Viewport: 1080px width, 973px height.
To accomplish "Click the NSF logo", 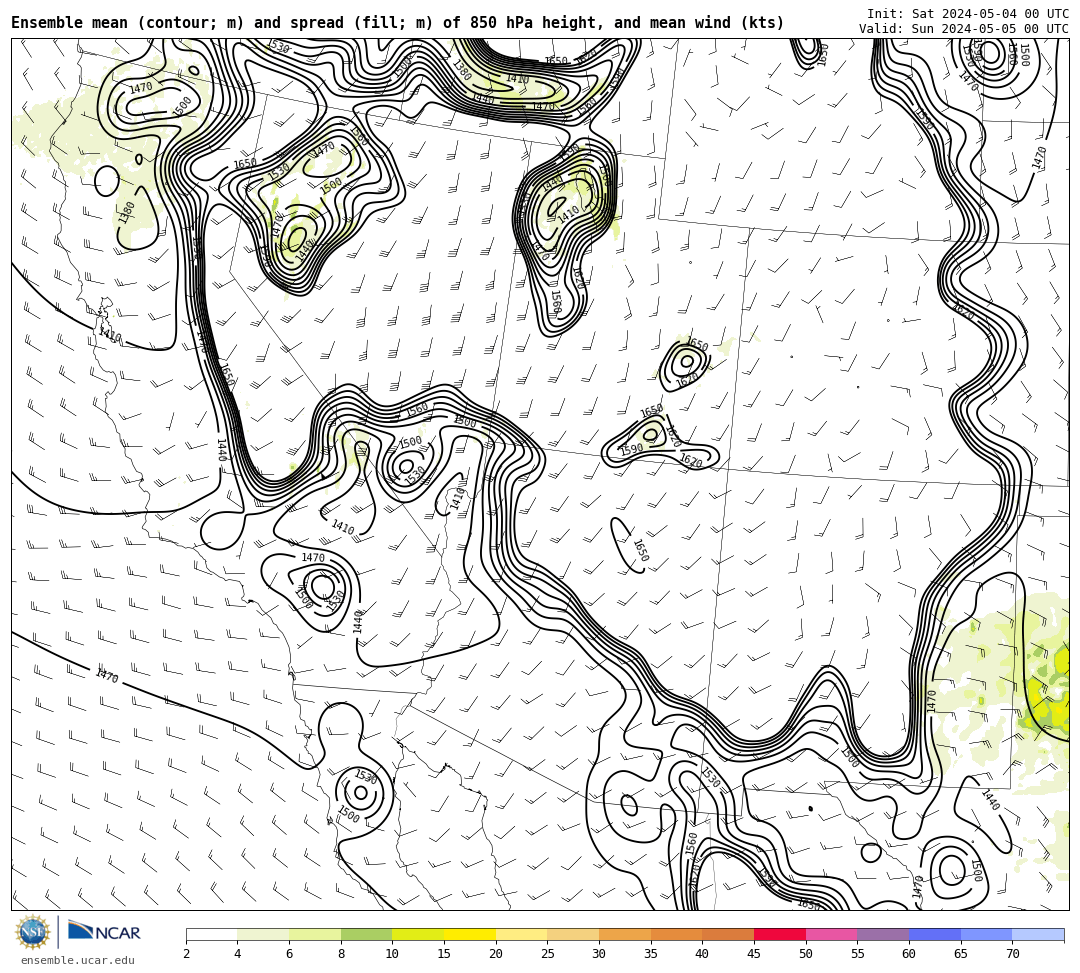I will click(x=32, y=932).
